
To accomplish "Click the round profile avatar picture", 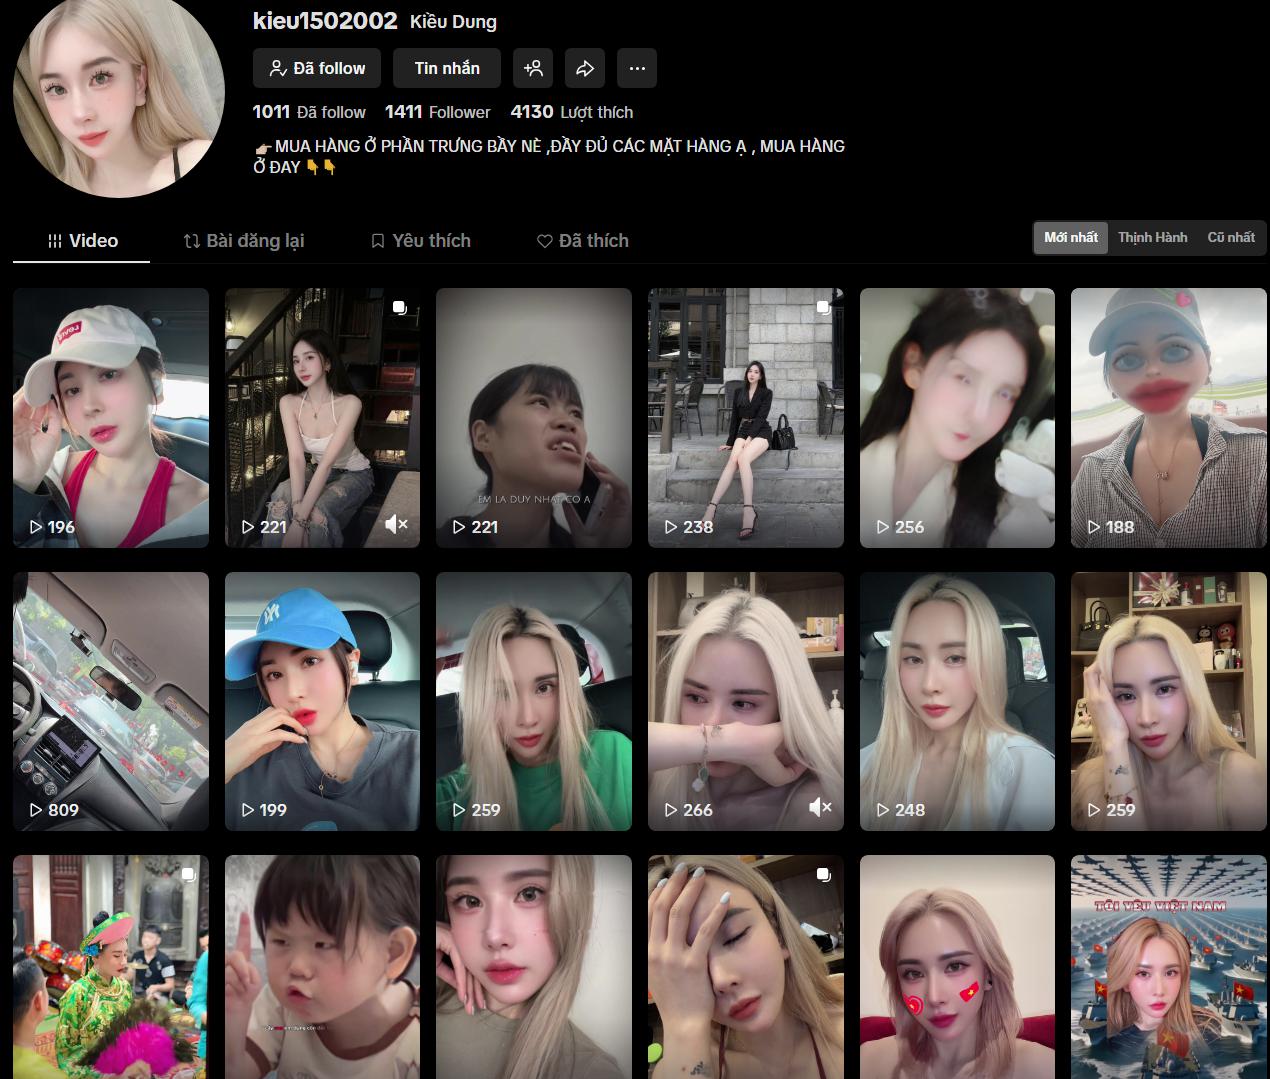I will pyautogui.click(x=119, y=92).
